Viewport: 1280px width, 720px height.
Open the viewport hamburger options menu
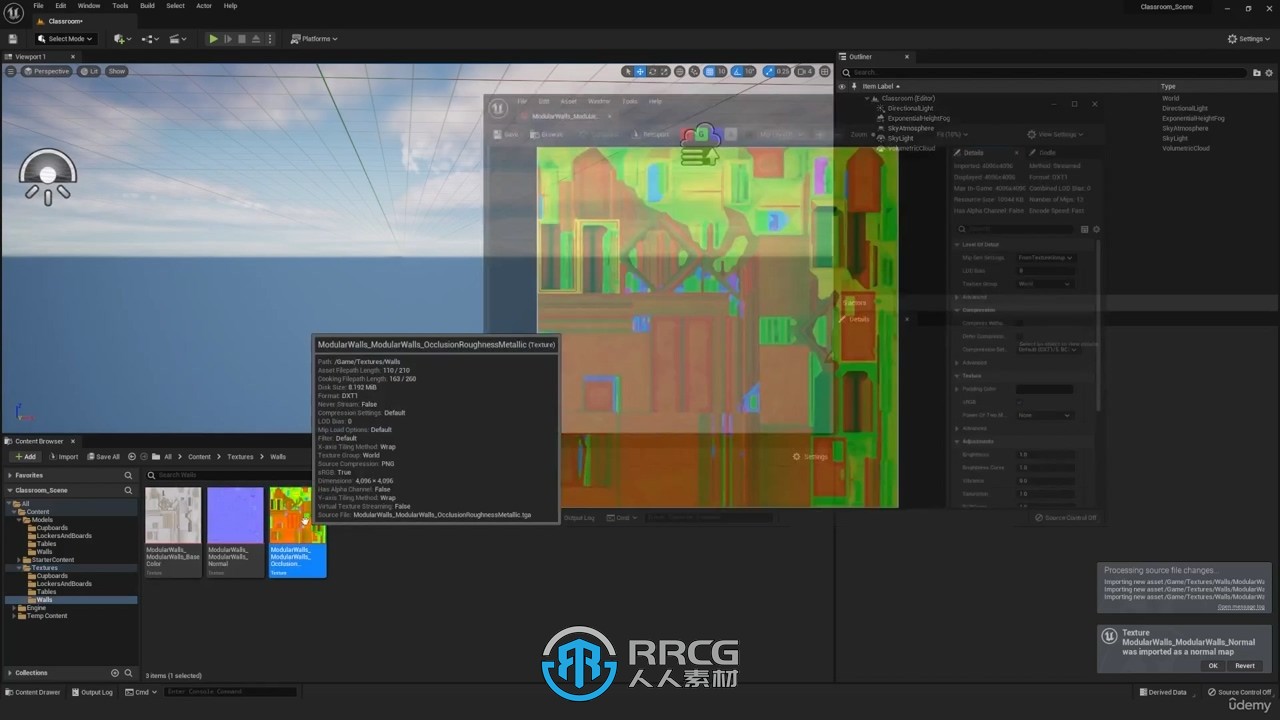point(11,71)
